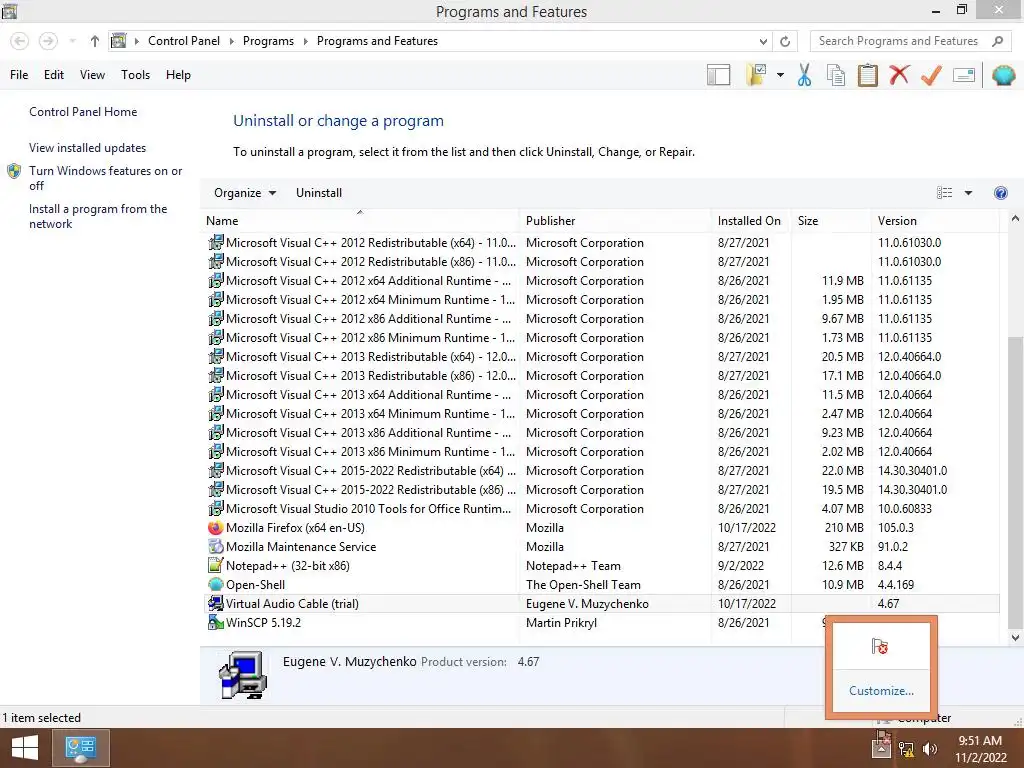Click the Windows Start button
This screenshot has height=768, width=1024.
click(x=24, y=748)
